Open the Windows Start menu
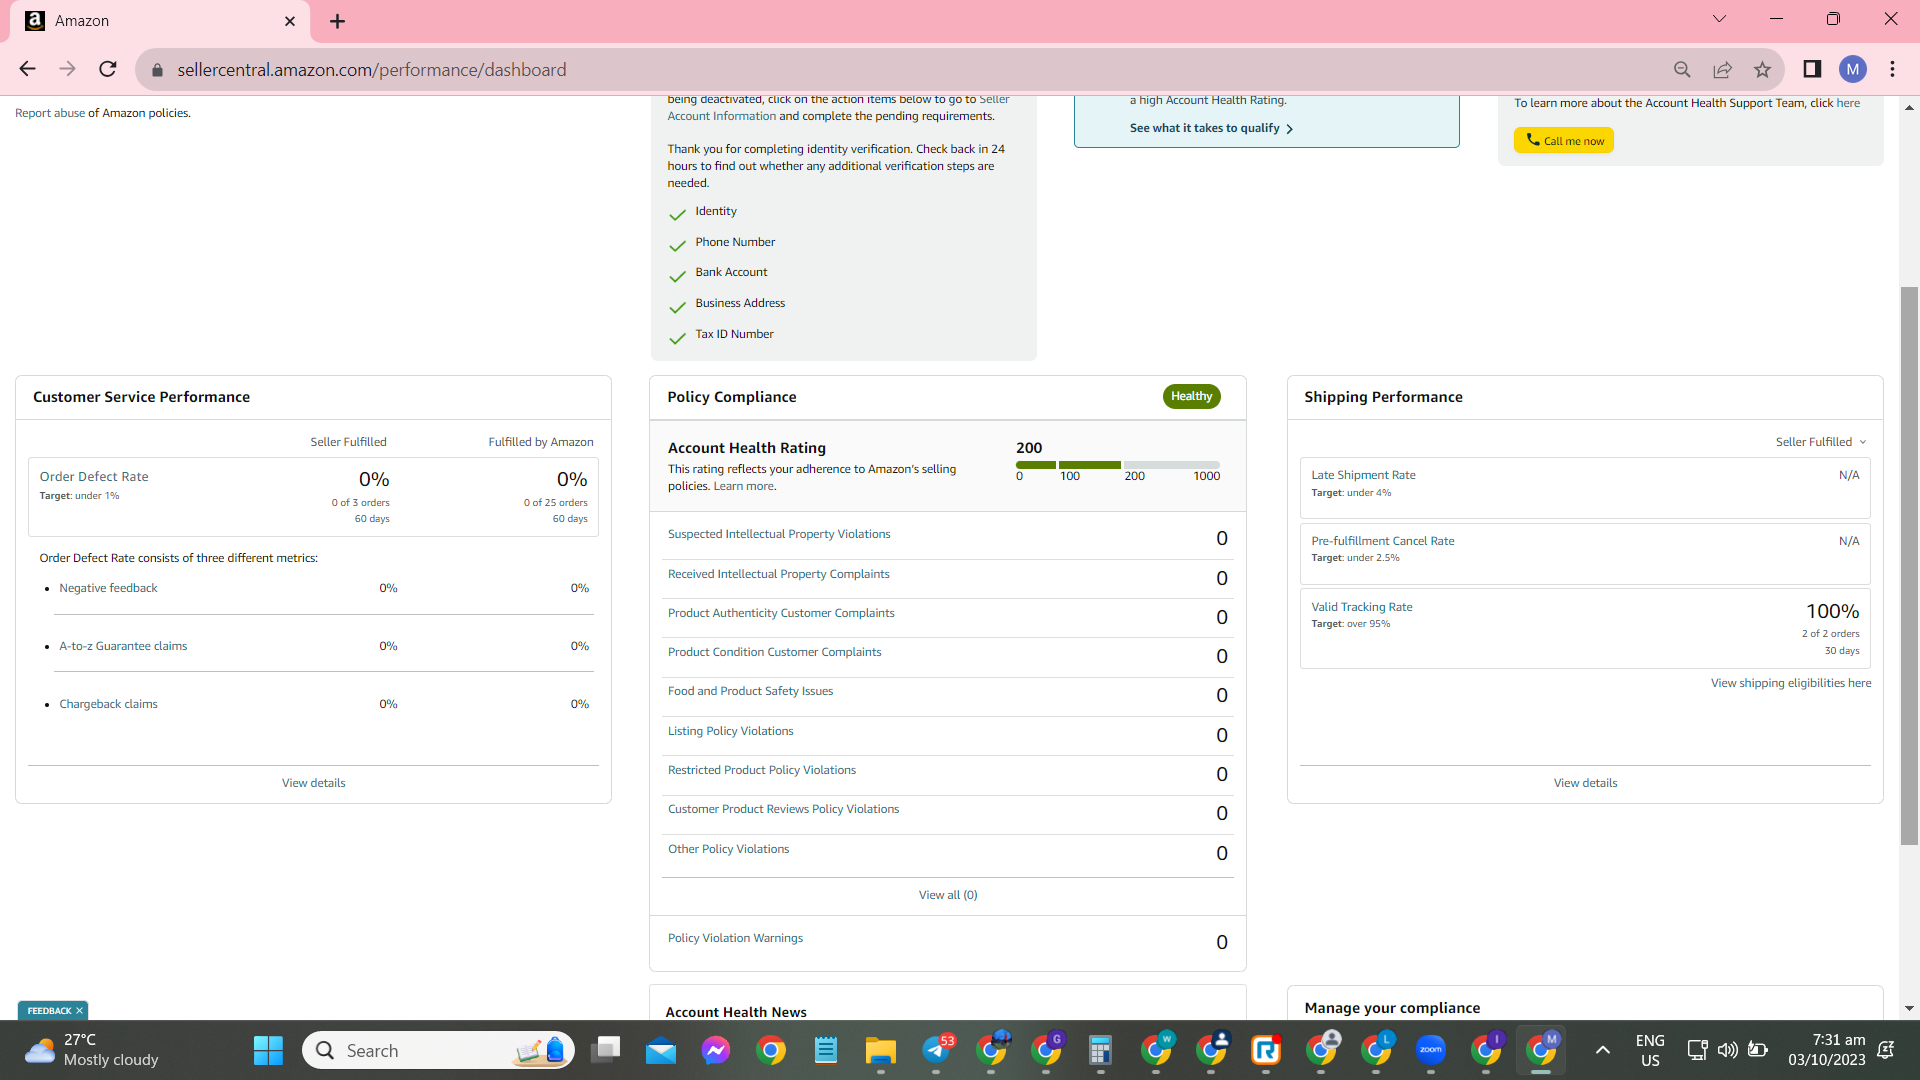 (x=268, y=1050)
